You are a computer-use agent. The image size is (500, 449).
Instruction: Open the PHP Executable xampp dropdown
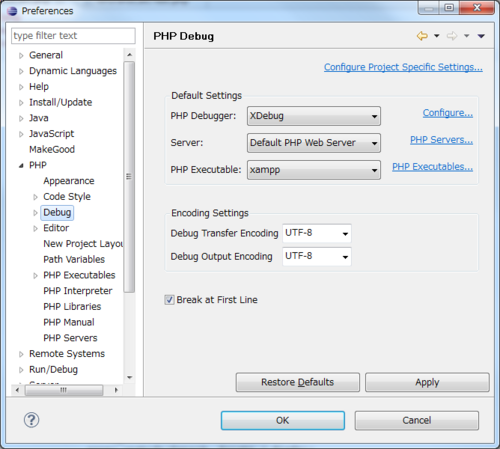click(314, 170)
